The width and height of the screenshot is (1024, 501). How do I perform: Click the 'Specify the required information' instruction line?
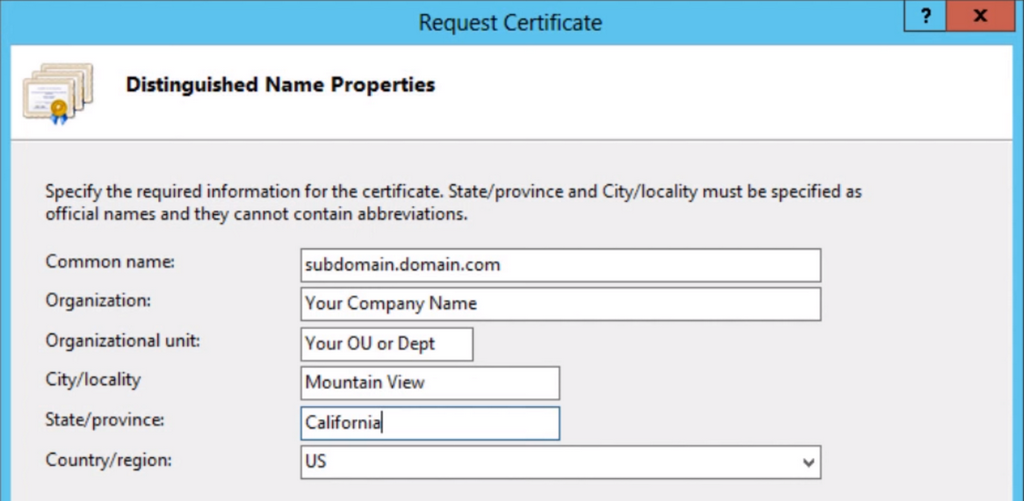click(x=454, y=190)
